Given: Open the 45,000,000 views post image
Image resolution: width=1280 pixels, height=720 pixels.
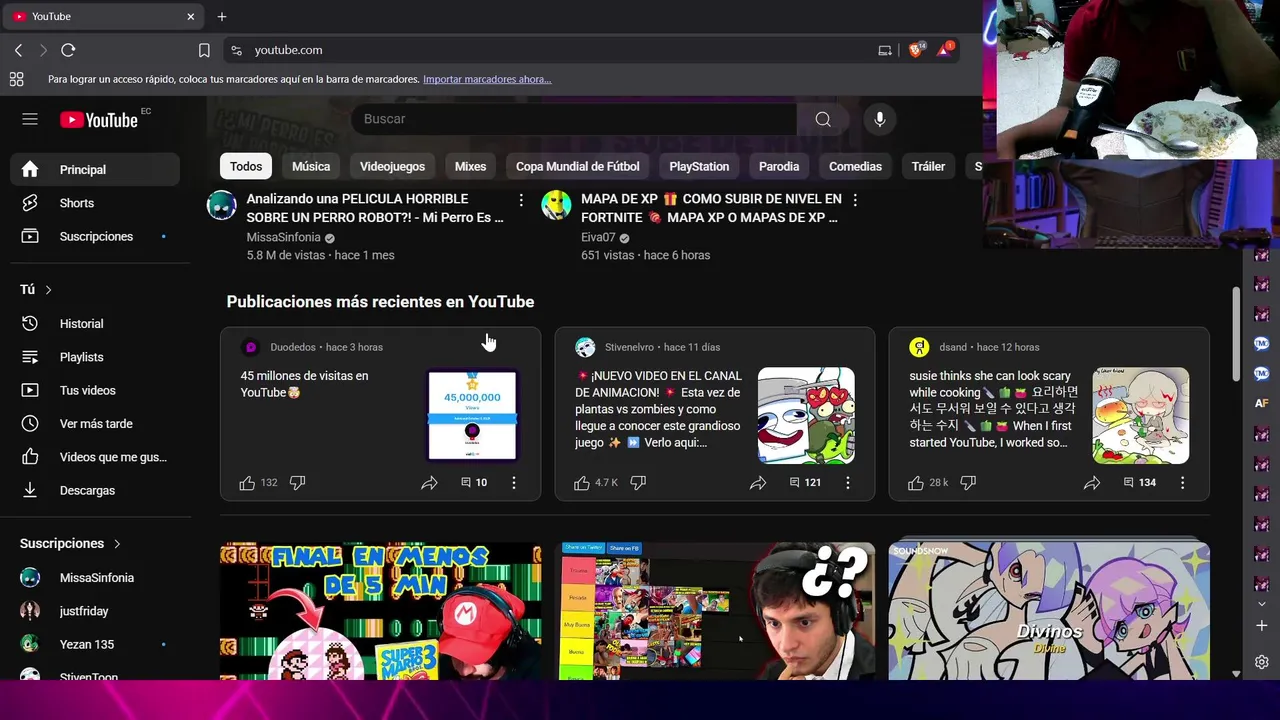Looking at the screenshot, I should pos(472,415).
